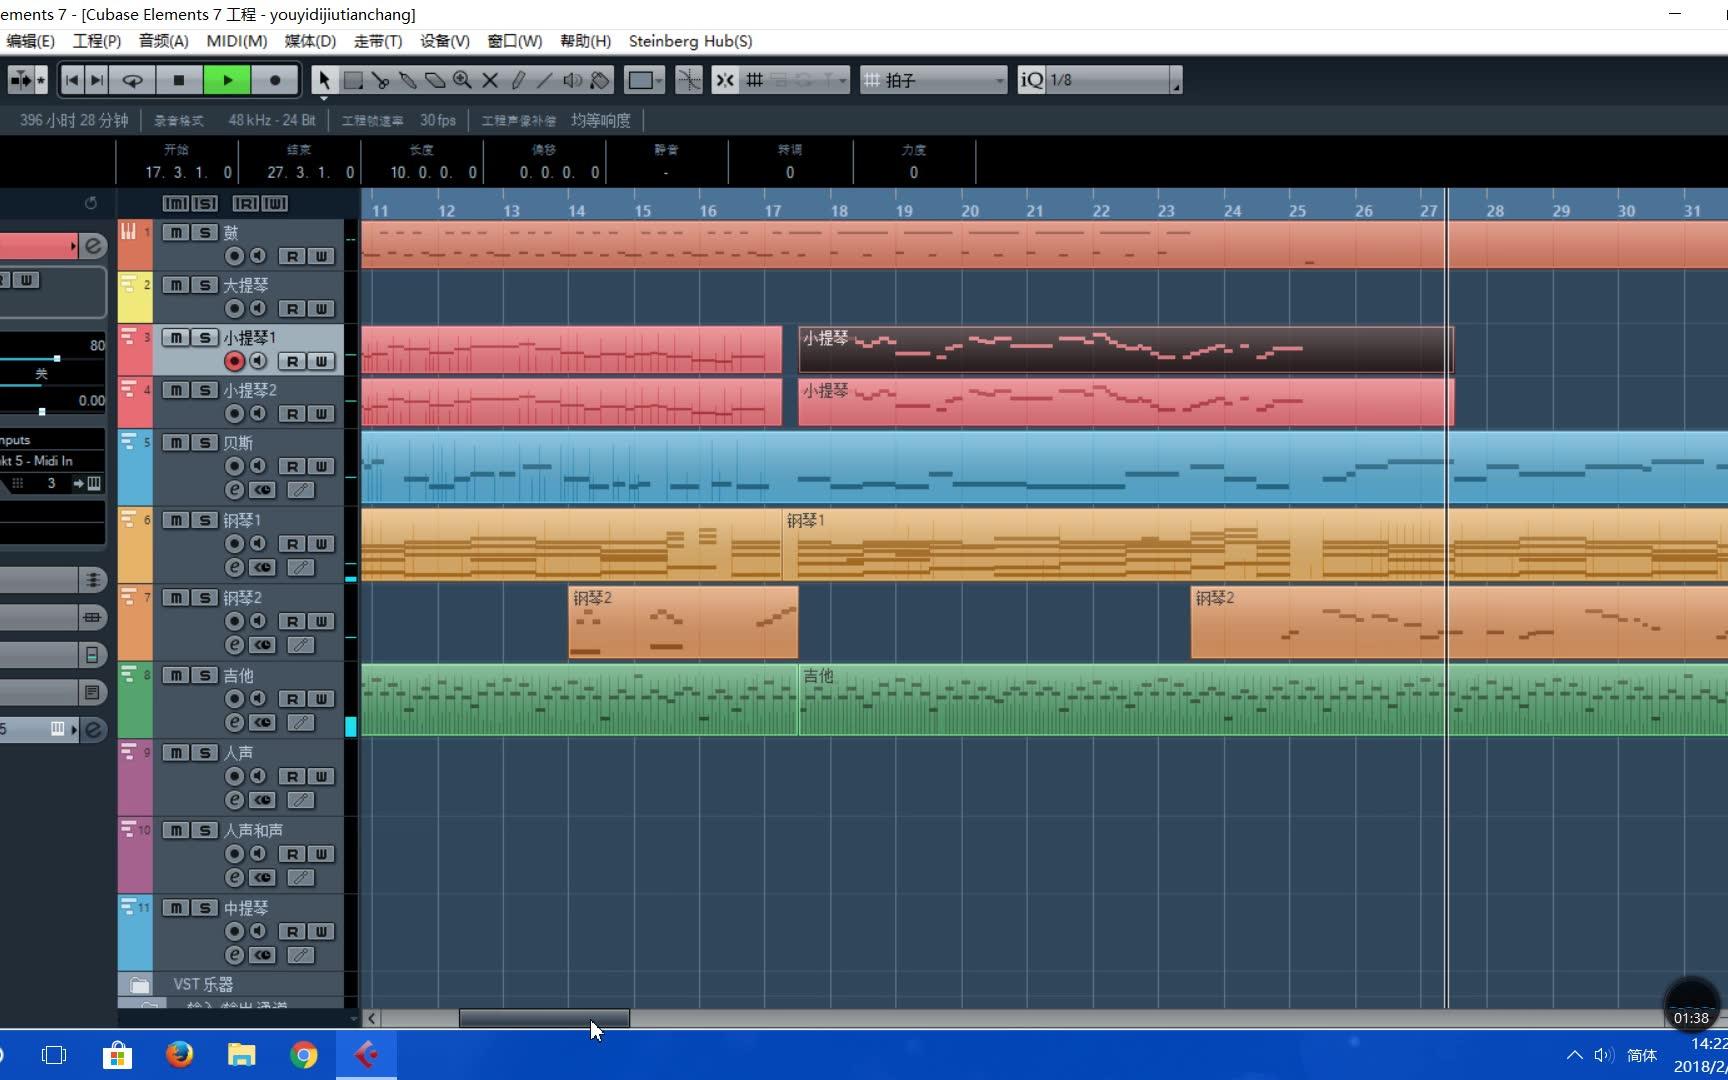This screenshot has width=1728, height=1080.
Task: Open the Steinberg Hub(S) menu
Action: pyautogui.click(x=691, y=41)
